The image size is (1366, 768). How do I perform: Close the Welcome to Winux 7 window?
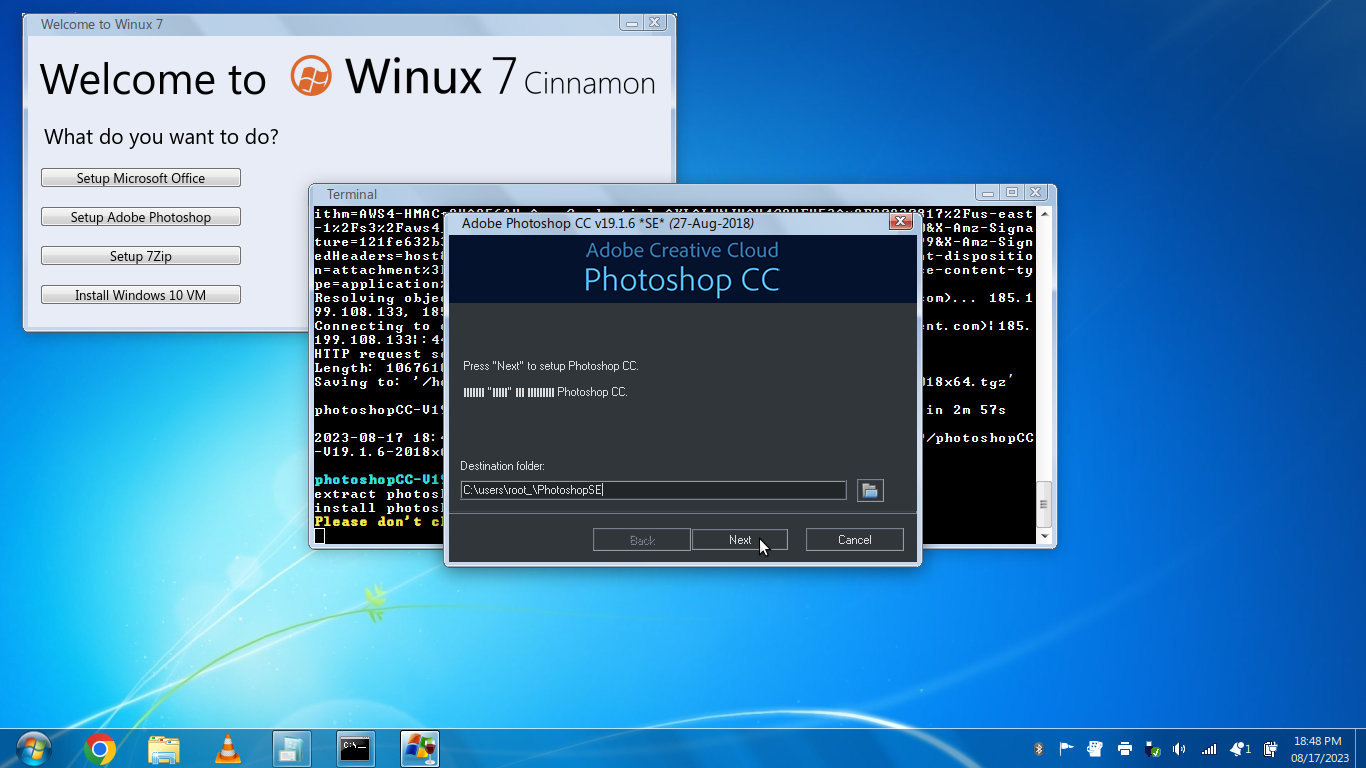point(655,22)
